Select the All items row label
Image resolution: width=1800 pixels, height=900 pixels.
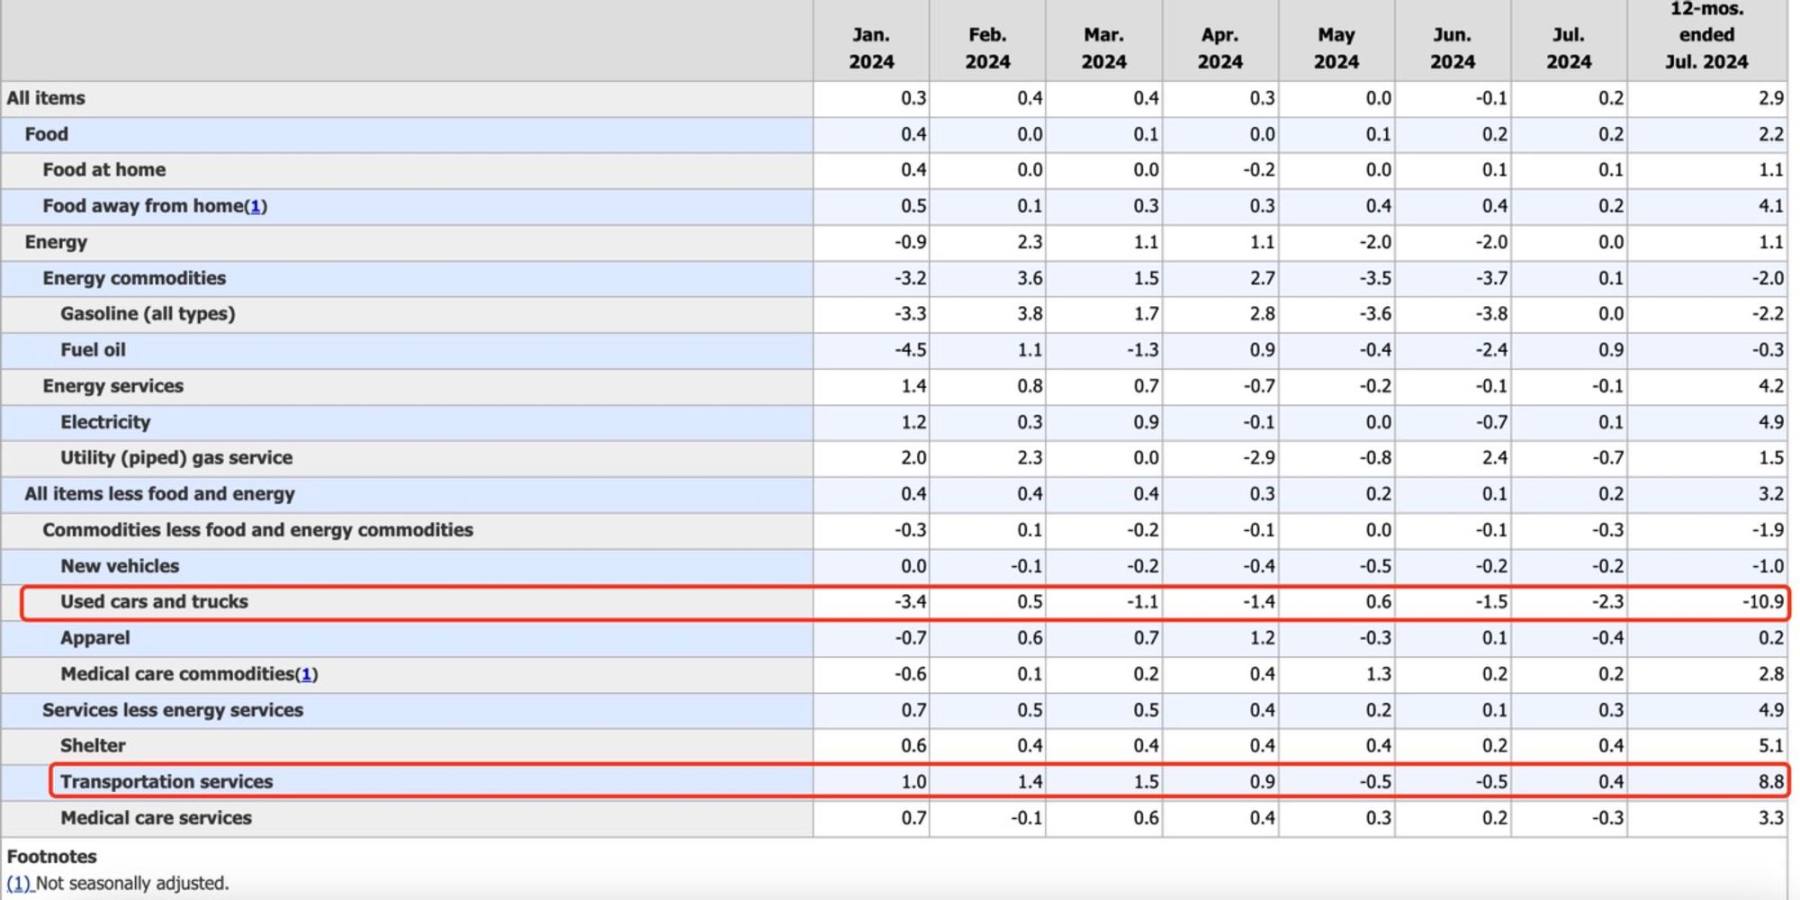[x=46, y=98]
